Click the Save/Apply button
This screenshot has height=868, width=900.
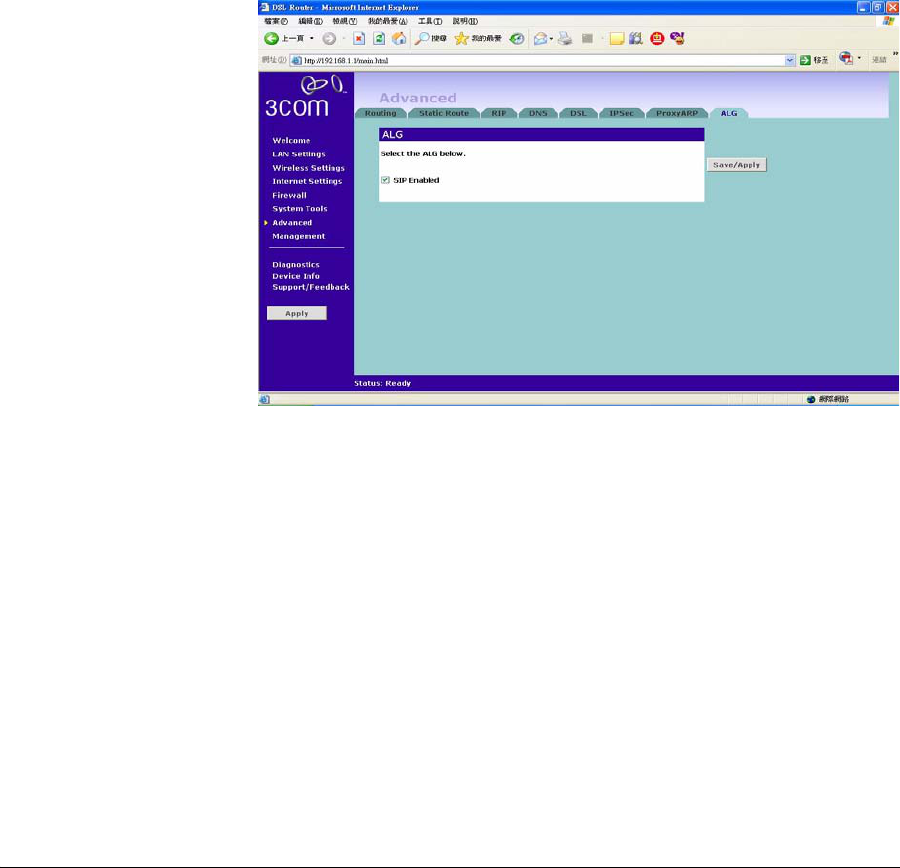point(736,165)
